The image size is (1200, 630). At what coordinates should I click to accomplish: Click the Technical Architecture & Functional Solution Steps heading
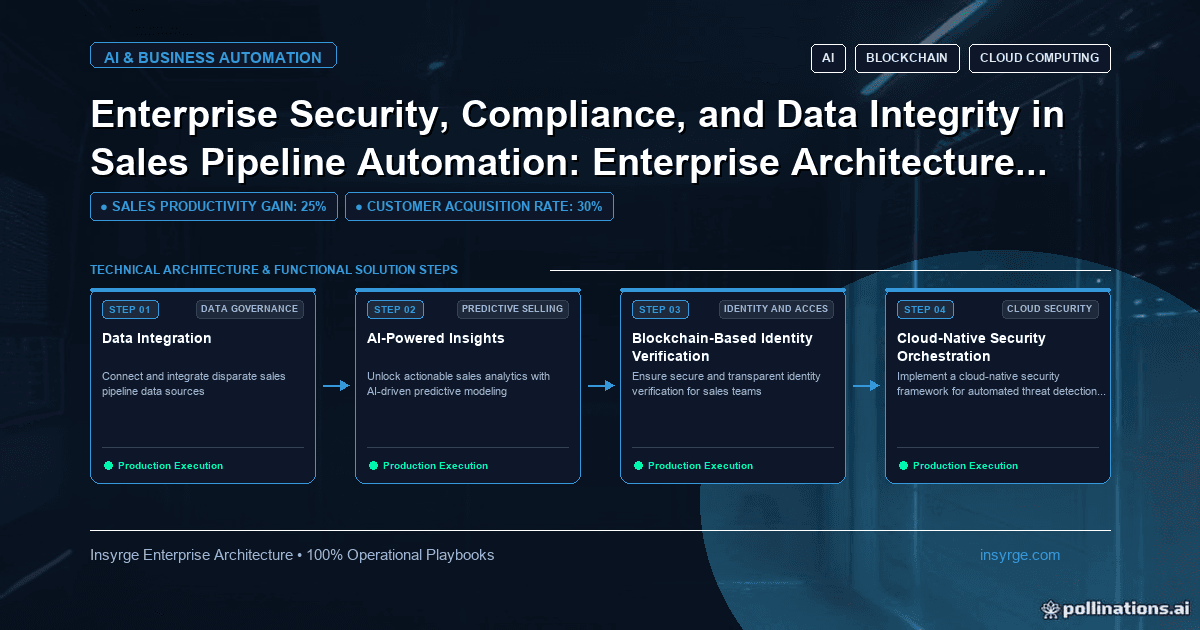pos(274,270)
